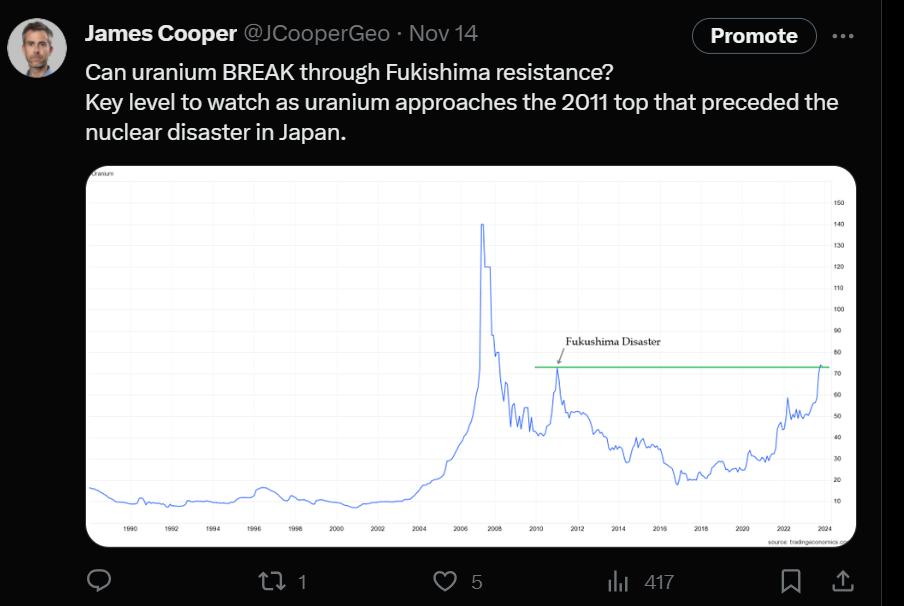Viewport: 904px width, 606px height.
Task: Click the repost count number 1
Action: tap(302, 582)
